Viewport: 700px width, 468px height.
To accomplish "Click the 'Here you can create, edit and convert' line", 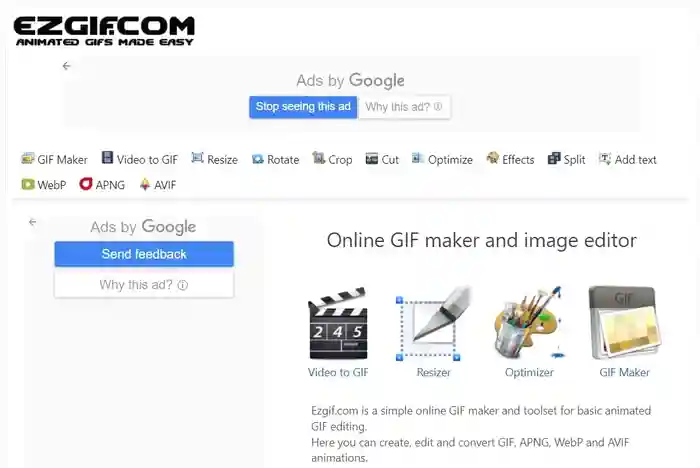I will pyautogui.click(x=470, y=443).
